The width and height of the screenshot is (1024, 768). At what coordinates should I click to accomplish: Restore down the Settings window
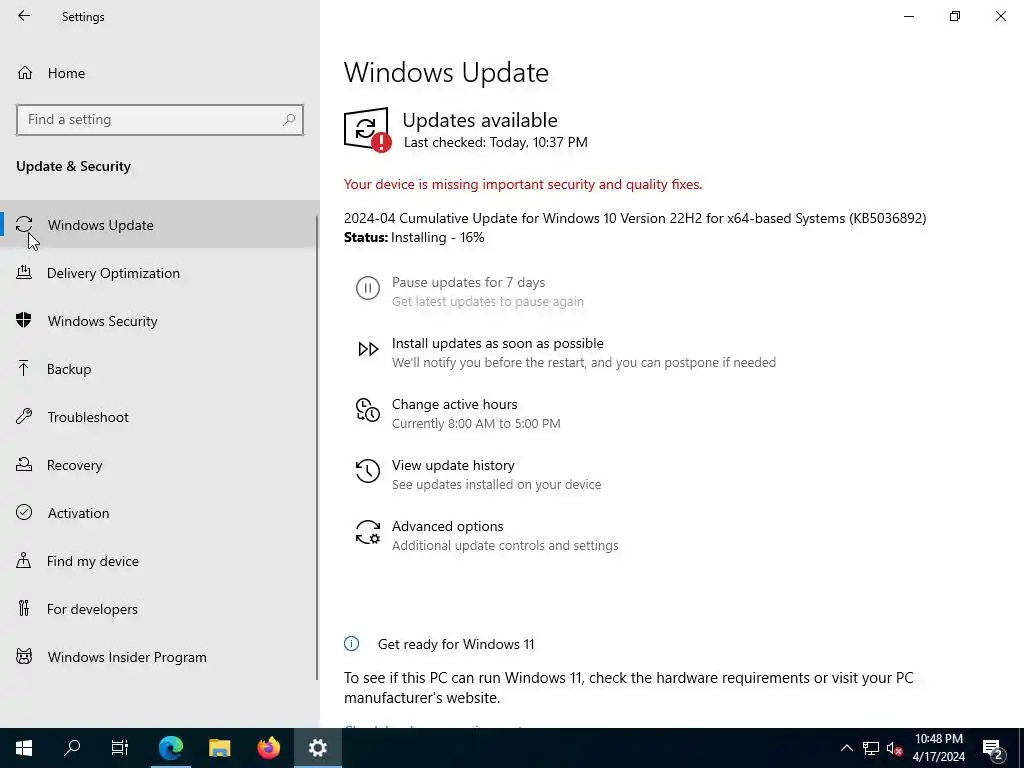(x=955, y=16)
